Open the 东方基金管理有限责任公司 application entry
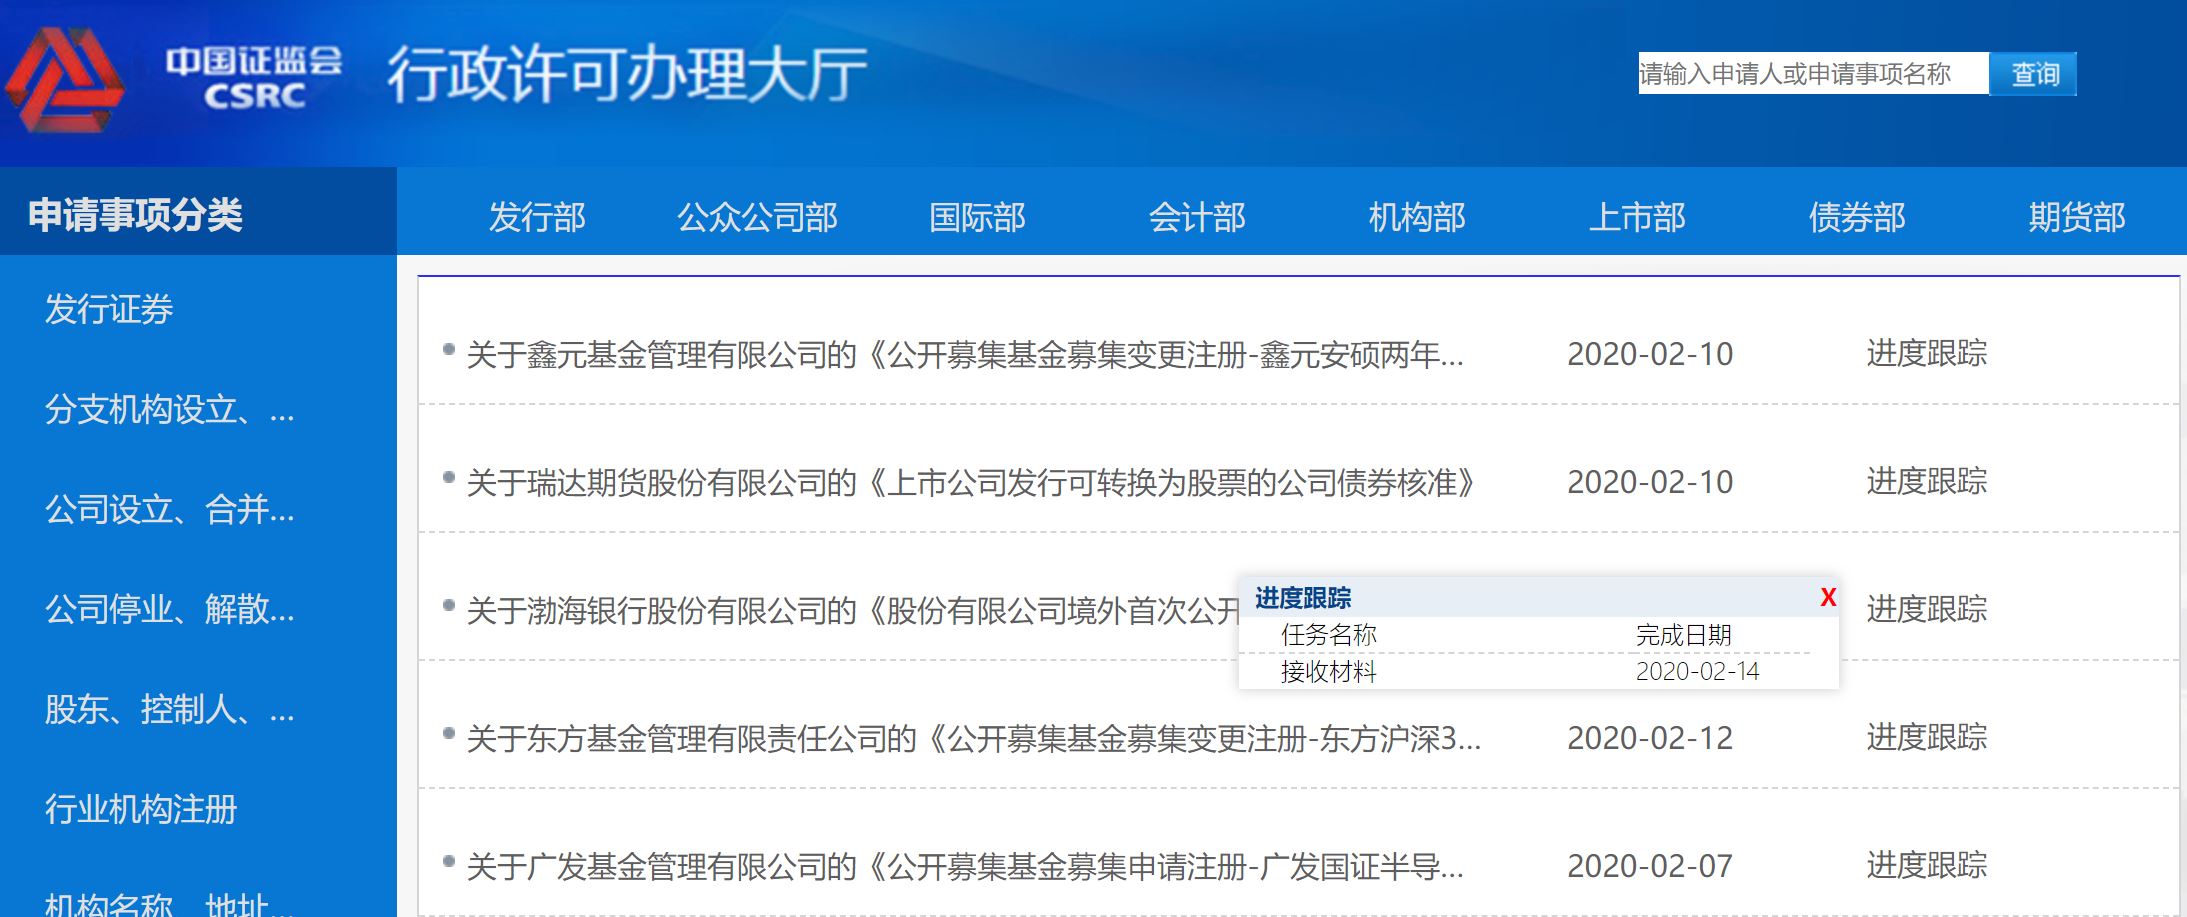The width and height of the screenshot is (2187, 917). pyautogui.click(x=974, y=738)
